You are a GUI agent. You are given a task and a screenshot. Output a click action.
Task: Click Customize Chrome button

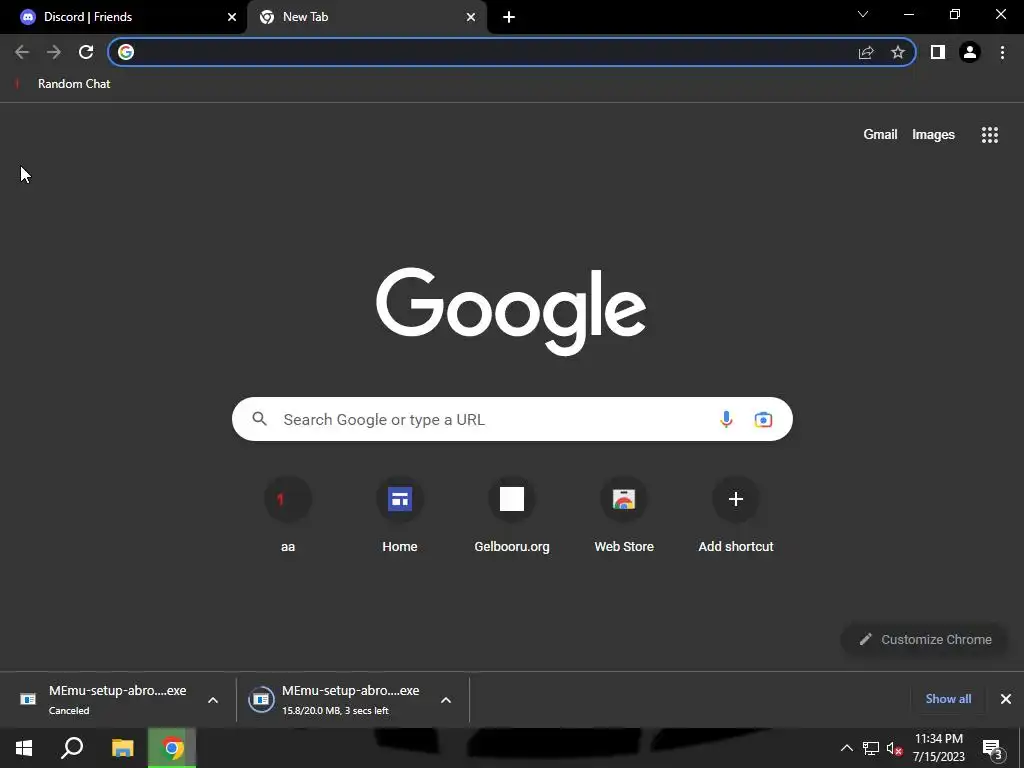pos(925,639)
